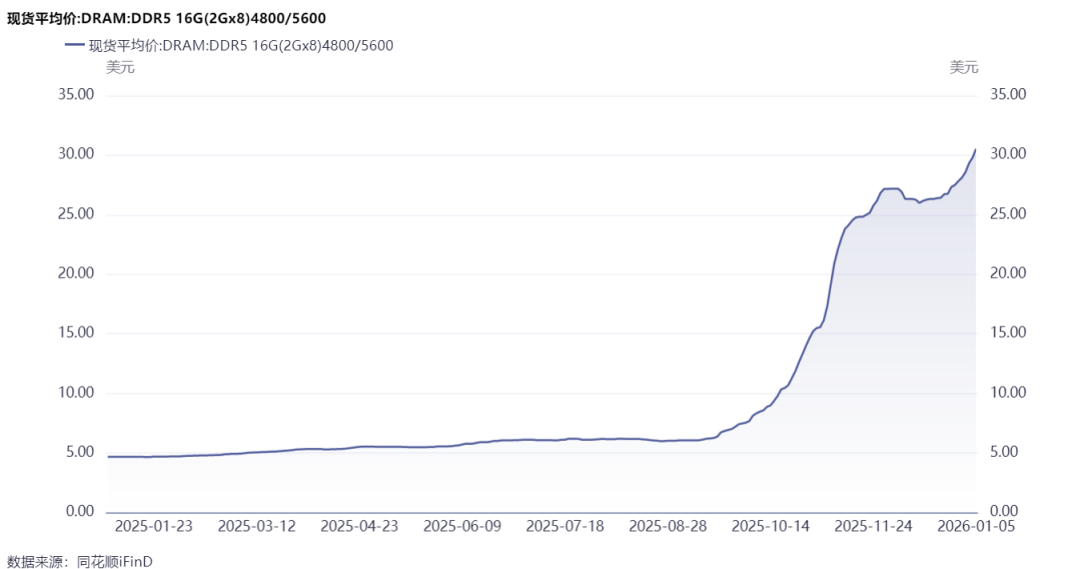Click right axis value 5.00
1080x569 pixels.
pos(1004,452)
